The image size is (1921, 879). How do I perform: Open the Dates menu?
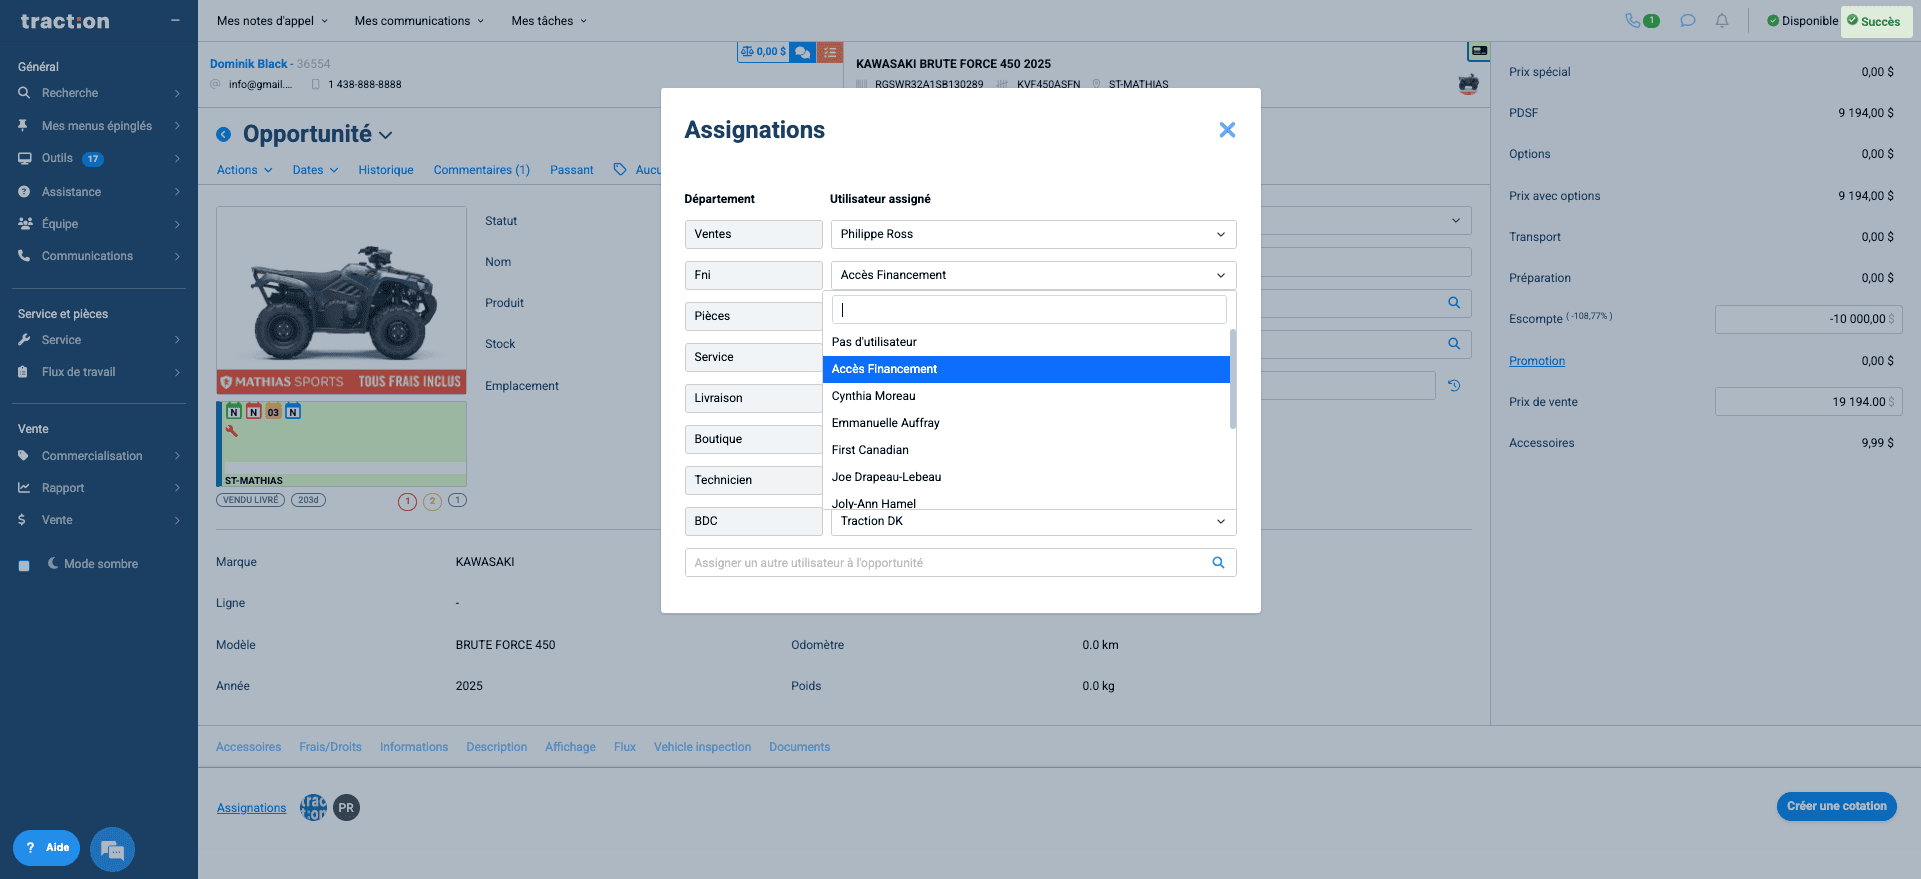[x=315, y=170]
